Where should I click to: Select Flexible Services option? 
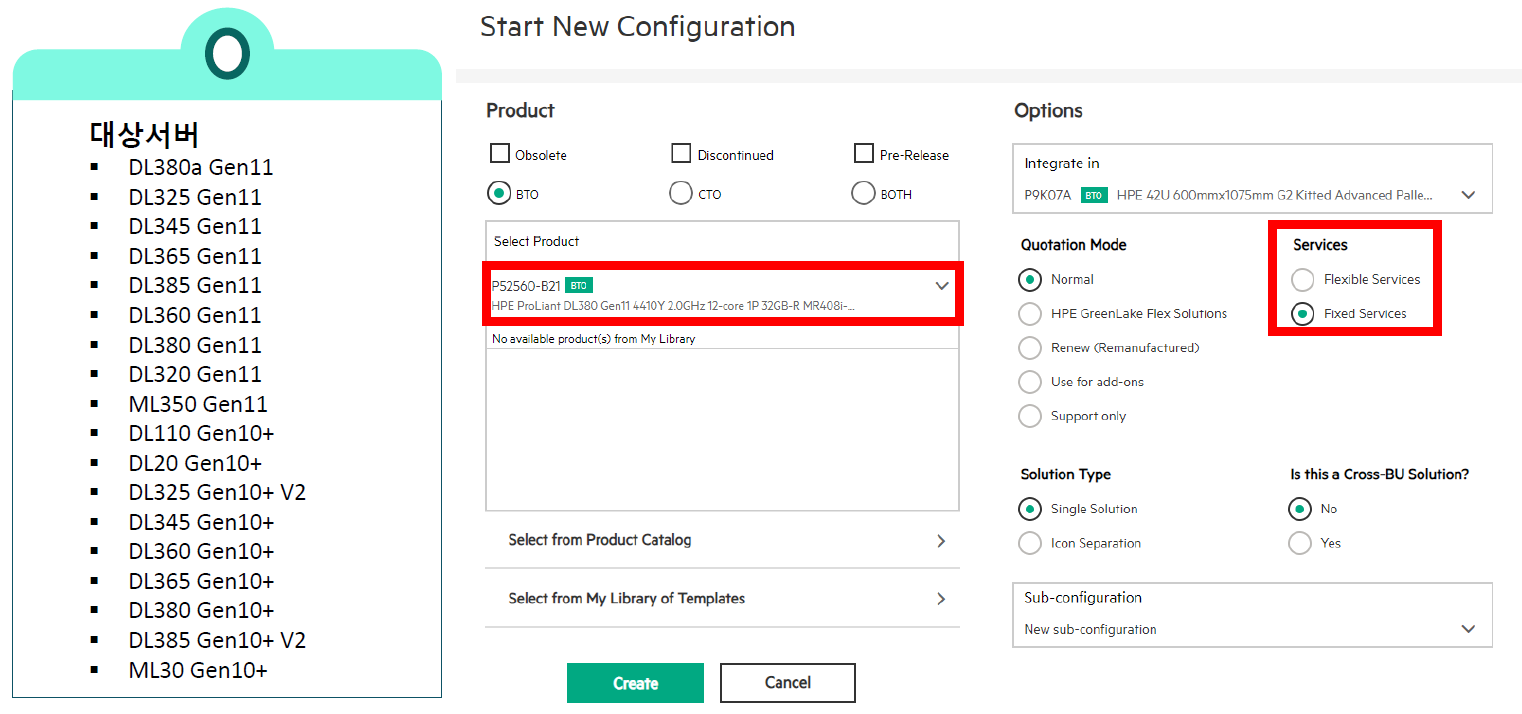pos(1303,279)
